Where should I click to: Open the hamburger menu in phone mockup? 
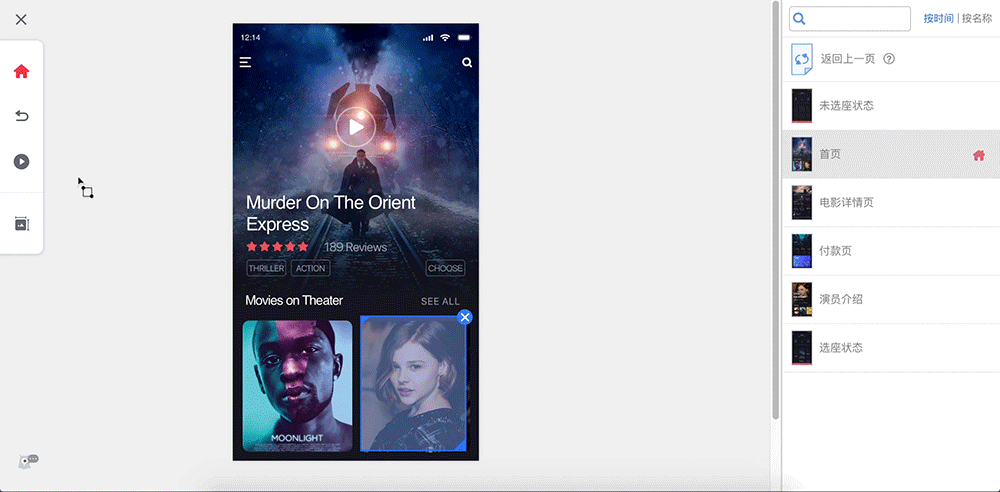(x=245, y=63)
